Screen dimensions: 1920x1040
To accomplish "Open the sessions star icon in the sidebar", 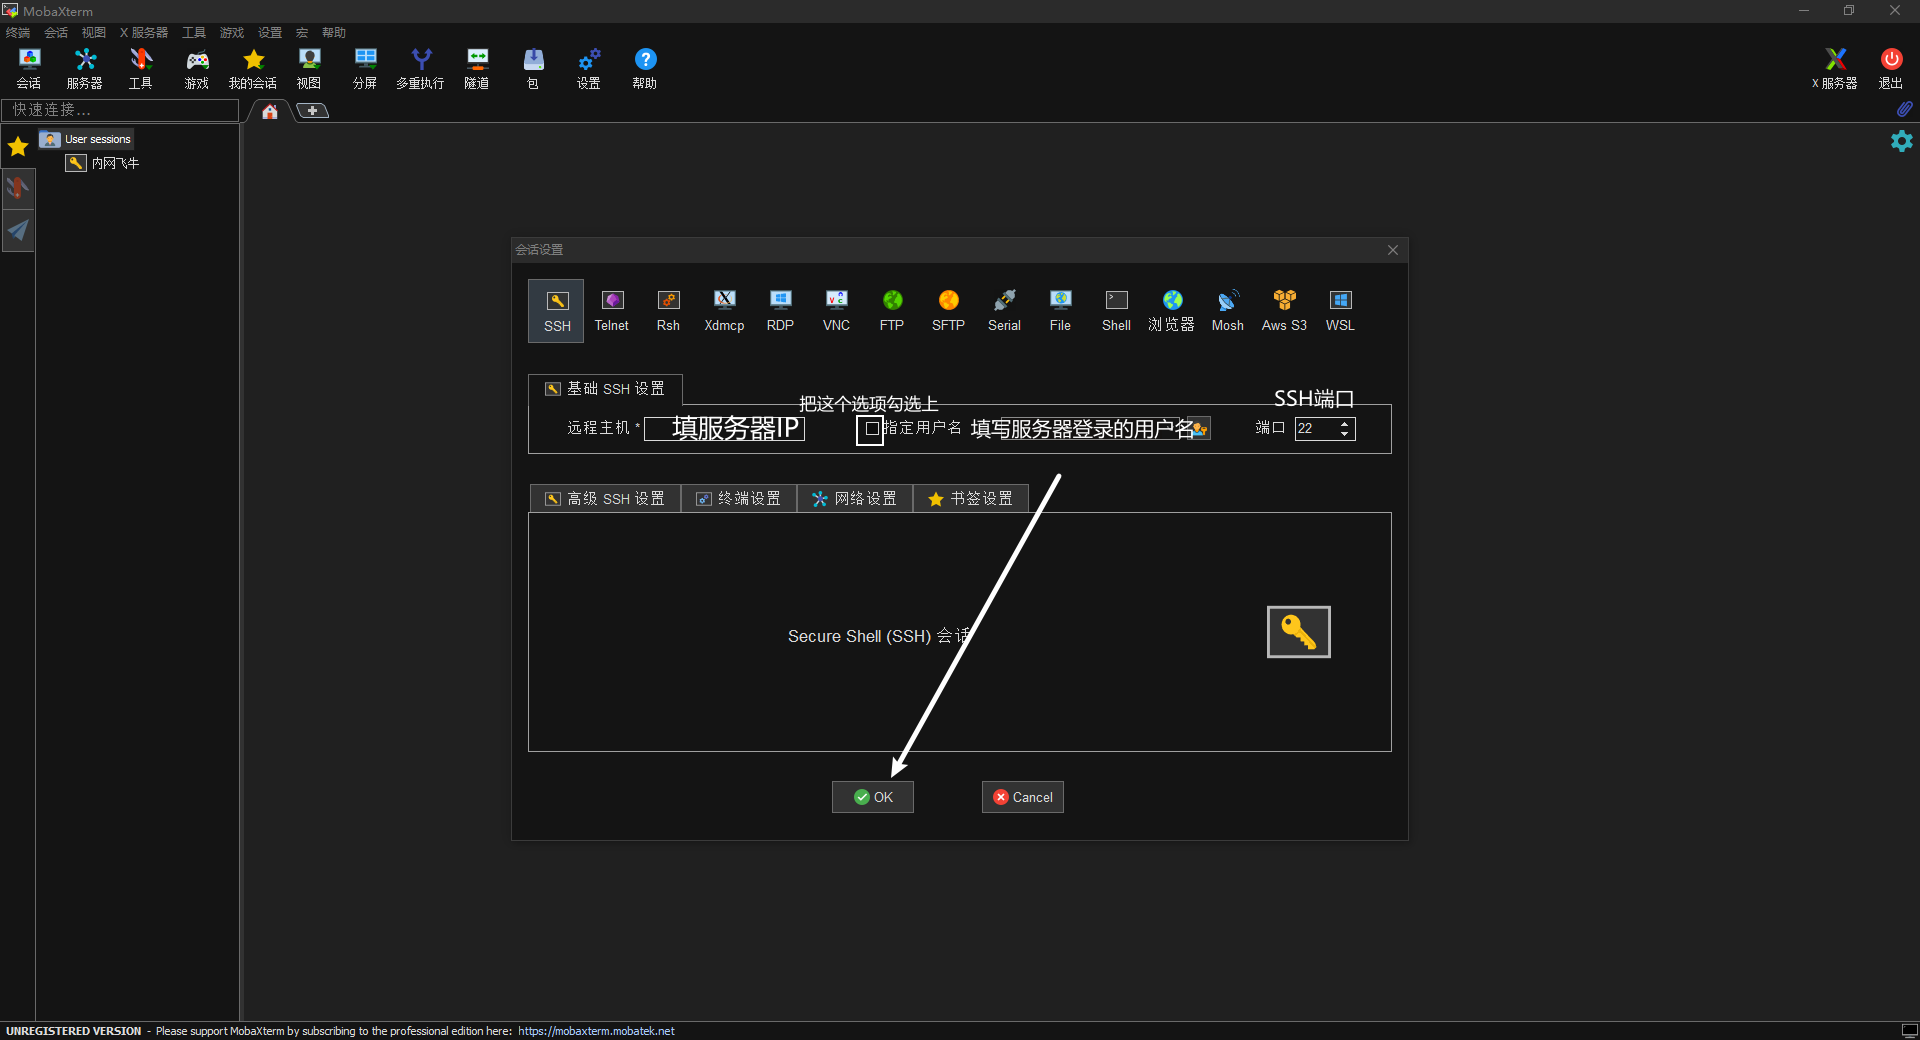I will 18,147.
